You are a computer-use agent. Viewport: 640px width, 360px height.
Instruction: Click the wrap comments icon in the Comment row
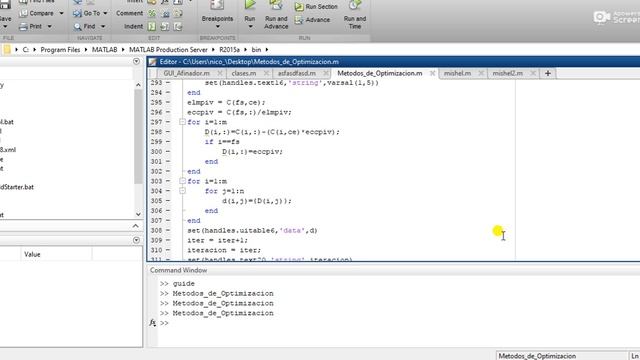pos(178,13)
